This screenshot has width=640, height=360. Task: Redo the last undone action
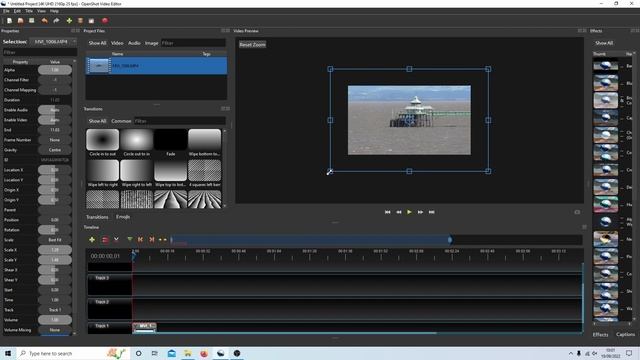pyautogui.click(x=56, y=20)
